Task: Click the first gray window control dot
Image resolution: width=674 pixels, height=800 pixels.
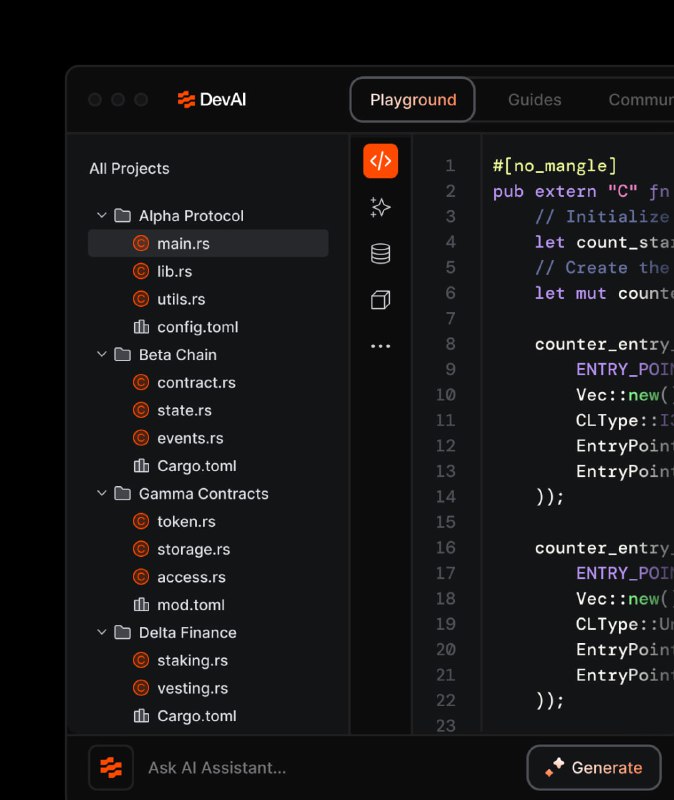Action: click(95, 99)
